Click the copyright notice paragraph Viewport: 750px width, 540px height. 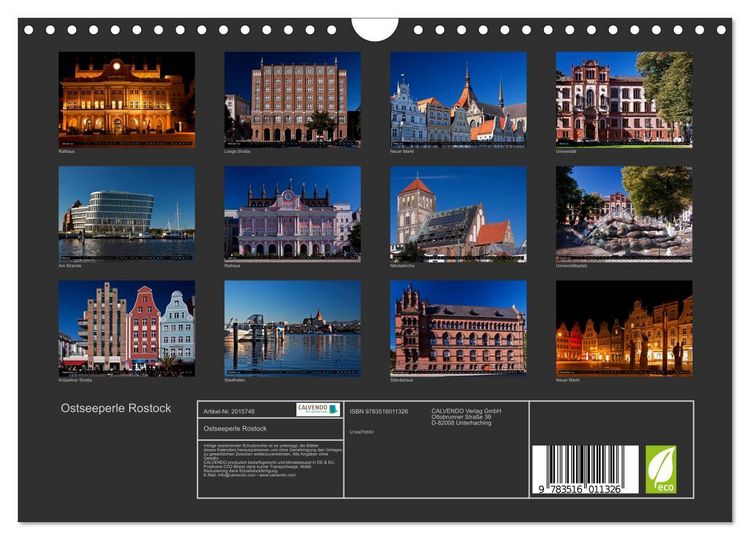tap(272, 460)
